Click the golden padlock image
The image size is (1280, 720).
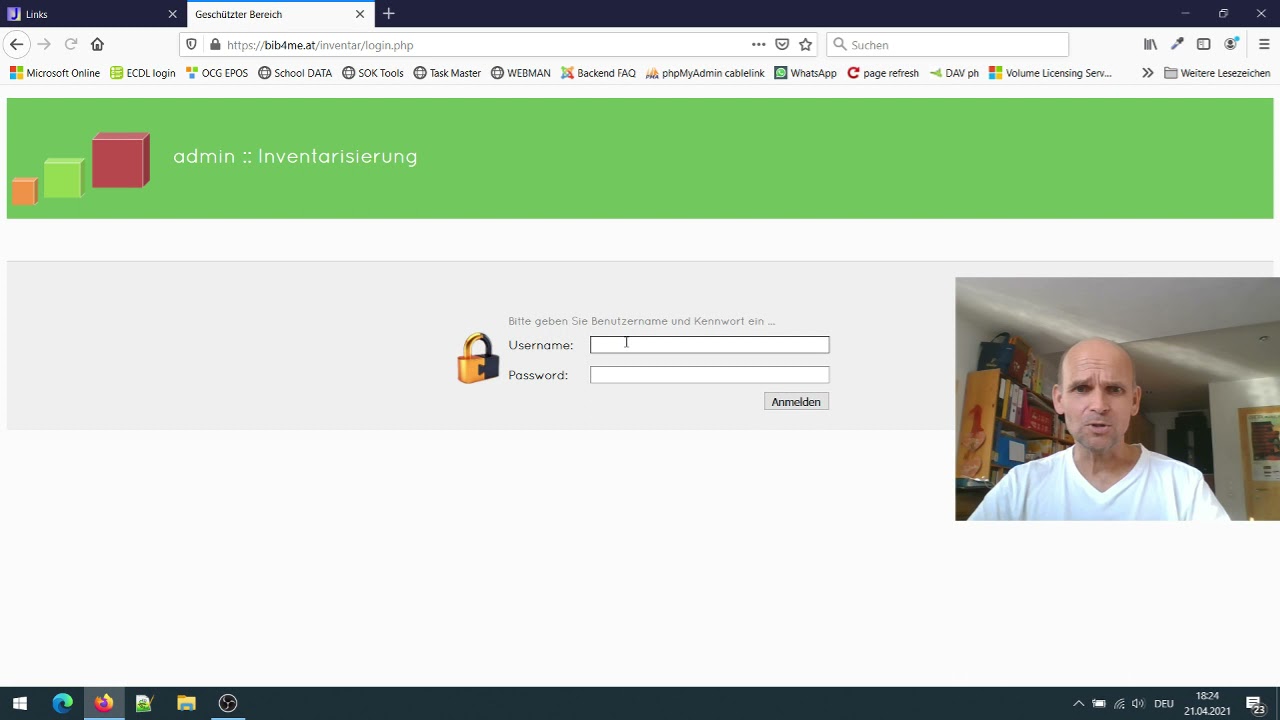tap(478, 358)
